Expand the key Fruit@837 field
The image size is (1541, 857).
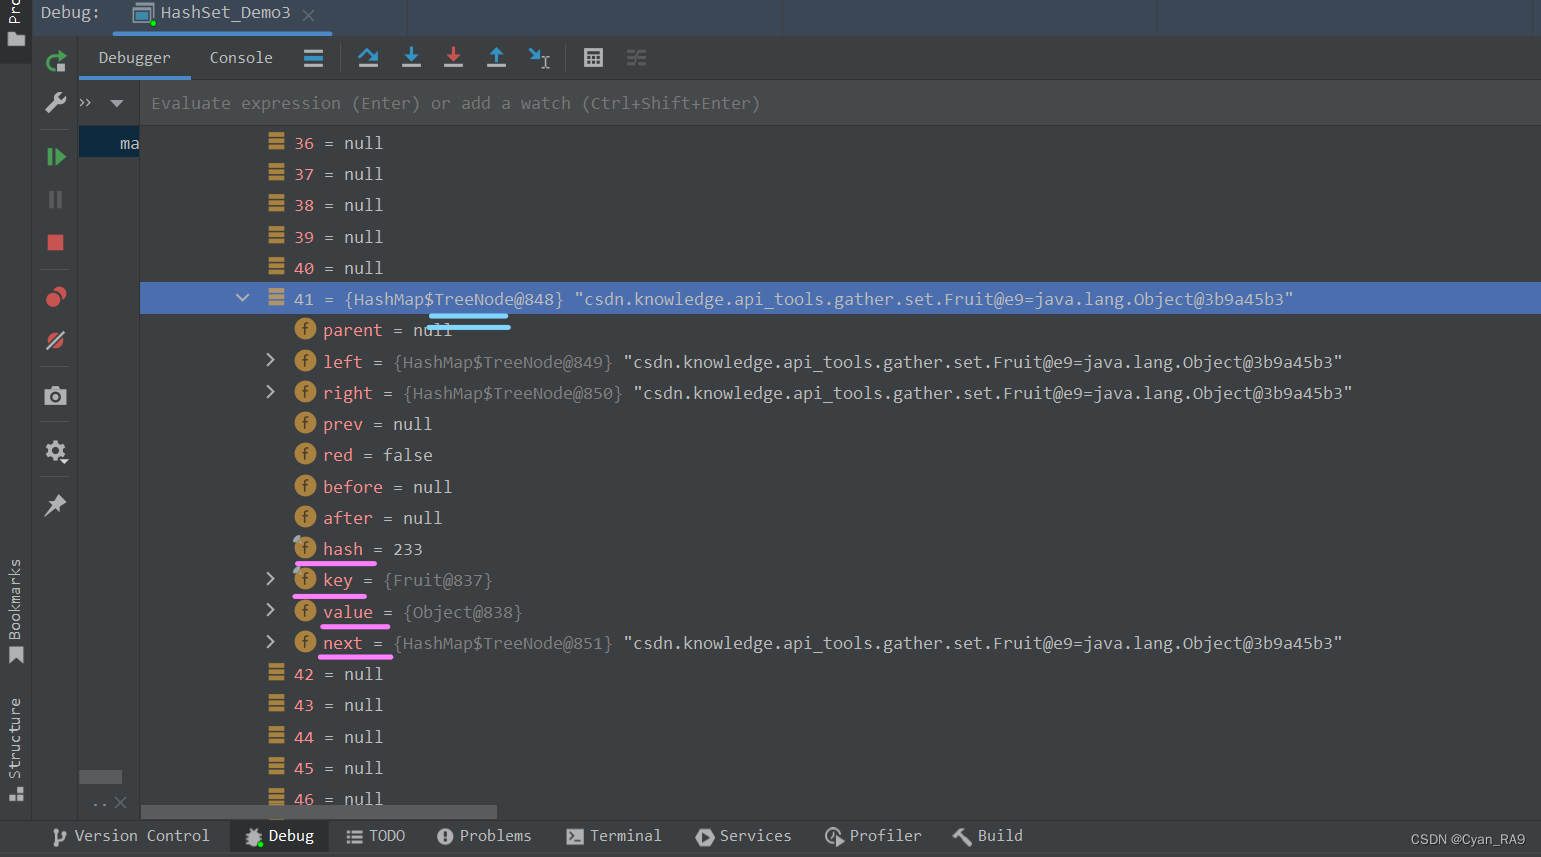[x=270, y=578]
